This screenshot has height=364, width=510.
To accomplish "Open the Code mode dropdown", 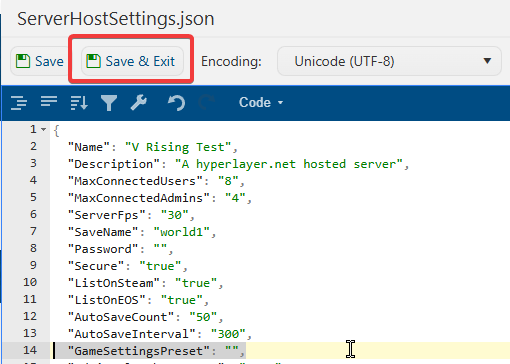I will pyautogui.click(x=261, y=102).
